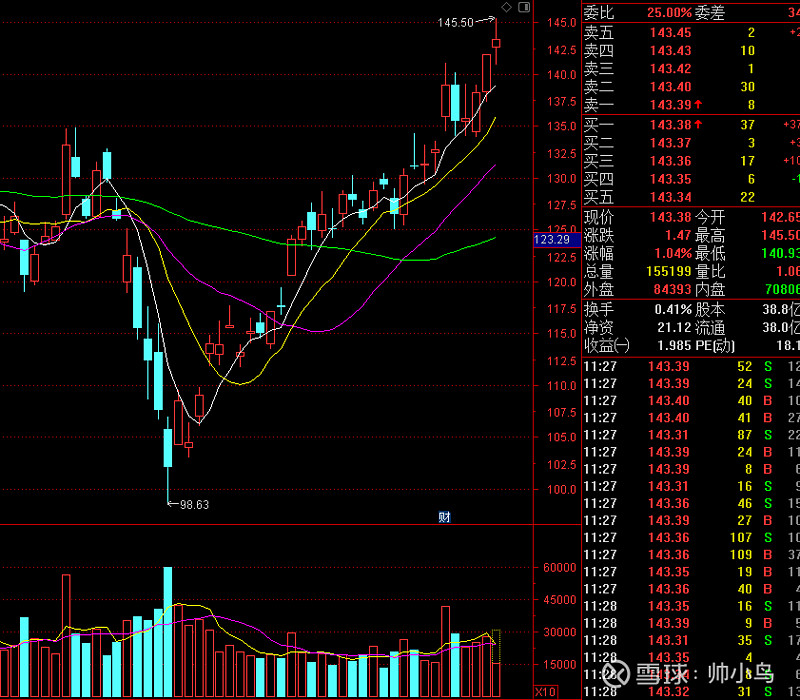This screenshot has width=800, height=700.
Task: Click the 最高 label
Action: 710,236
